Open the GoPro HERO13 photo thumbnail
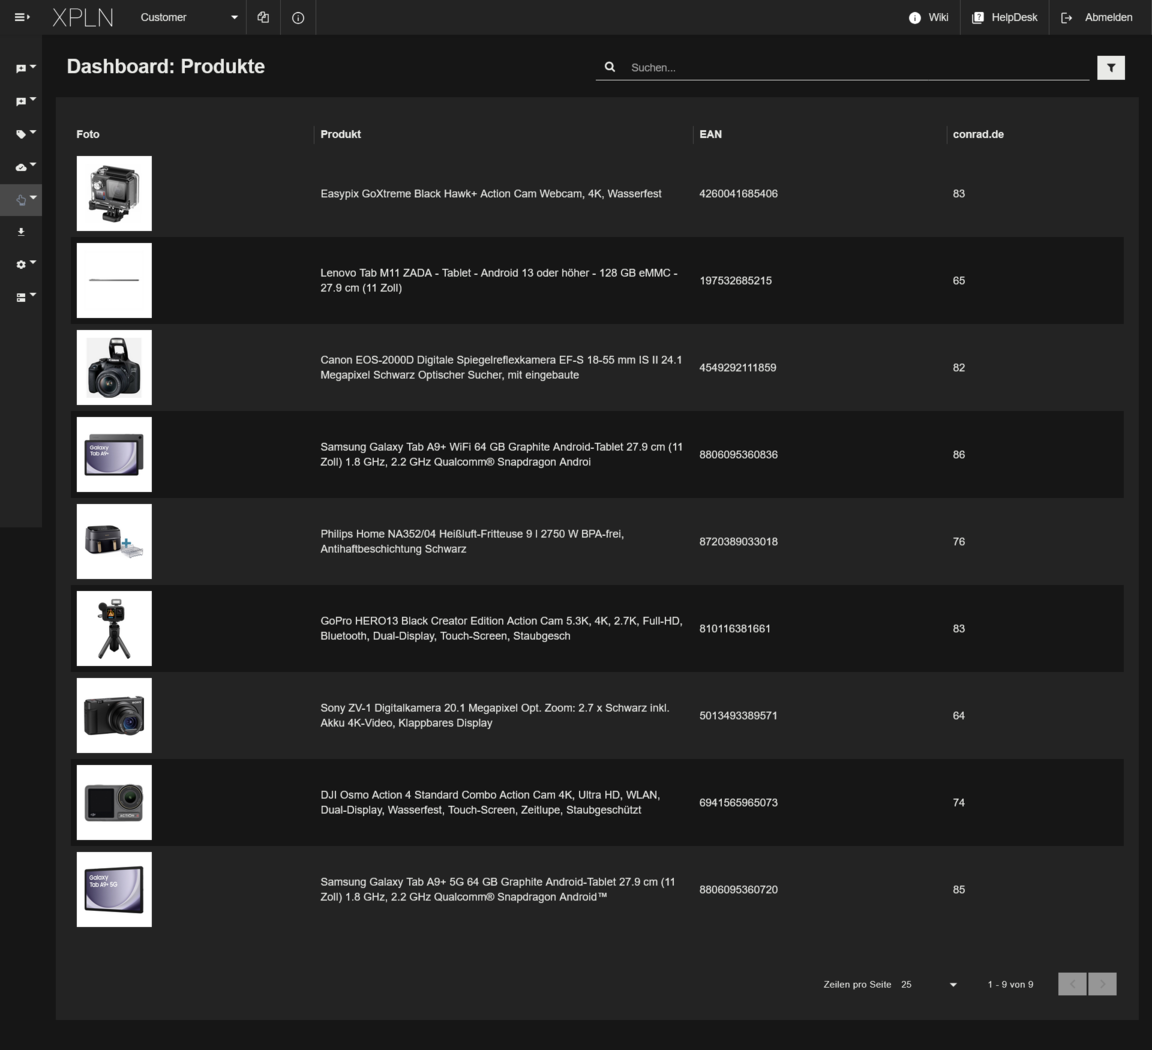Viewport: 1152px width, 1050px height. [115, 628]
